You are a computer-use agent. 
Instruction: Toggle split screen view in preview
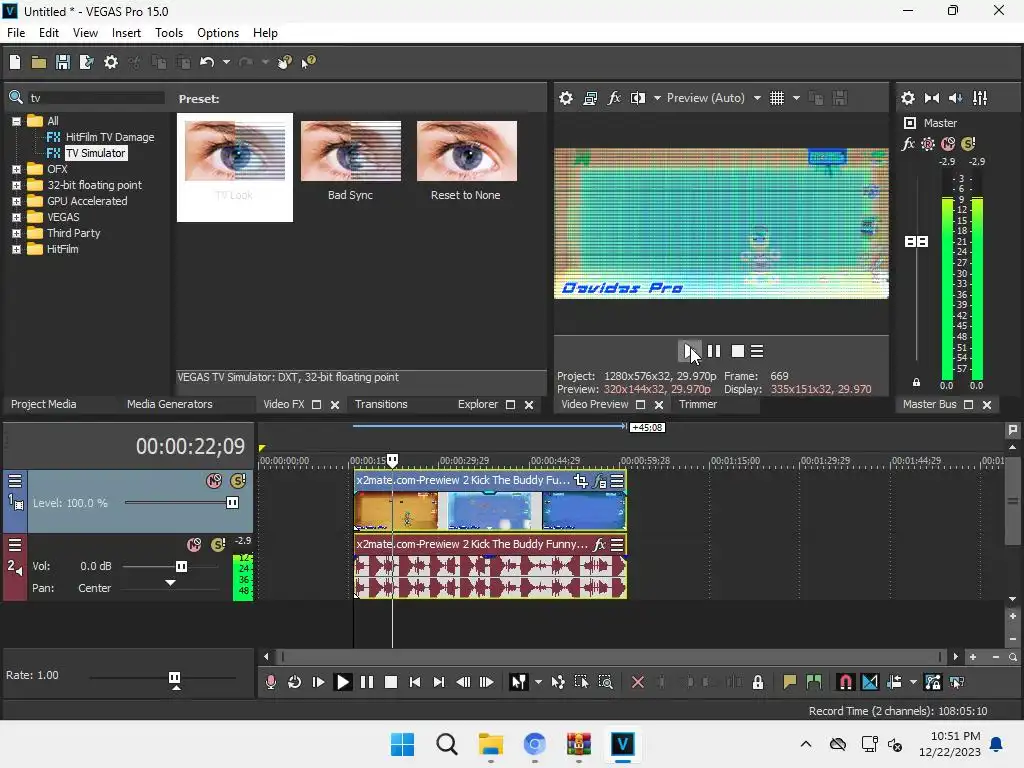click(638, 98)
